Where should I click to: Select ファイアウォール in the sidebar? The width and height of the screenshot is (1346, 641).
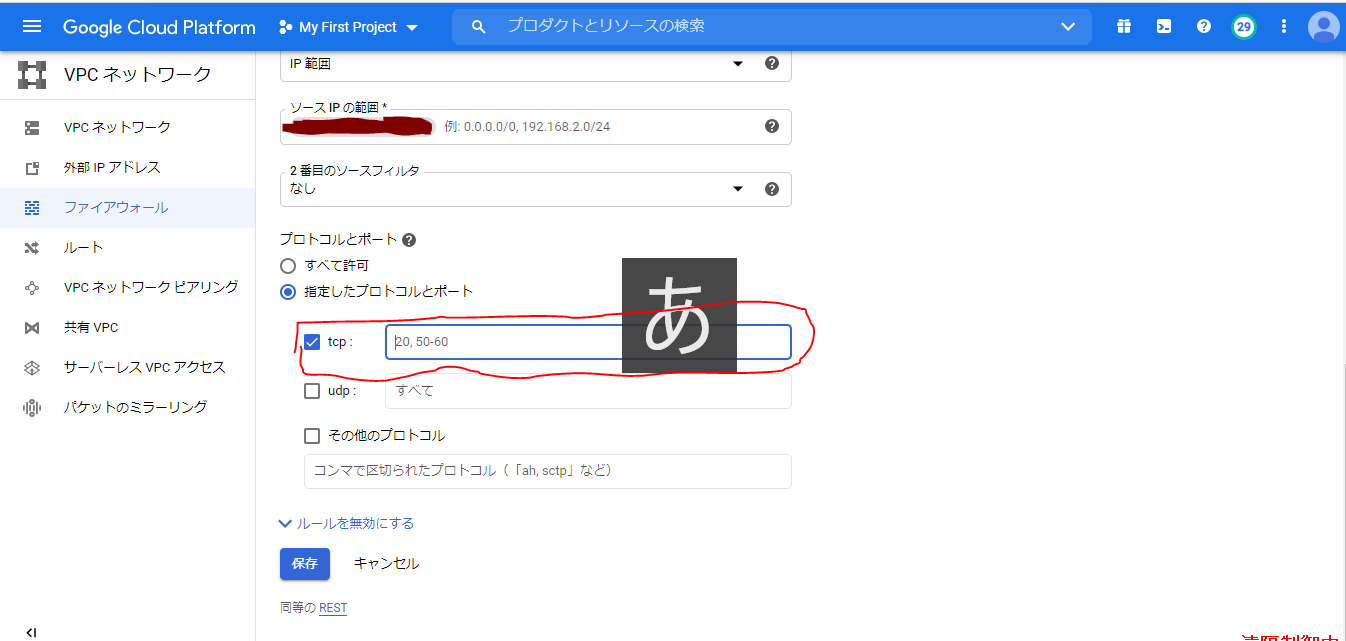(116, 207)
